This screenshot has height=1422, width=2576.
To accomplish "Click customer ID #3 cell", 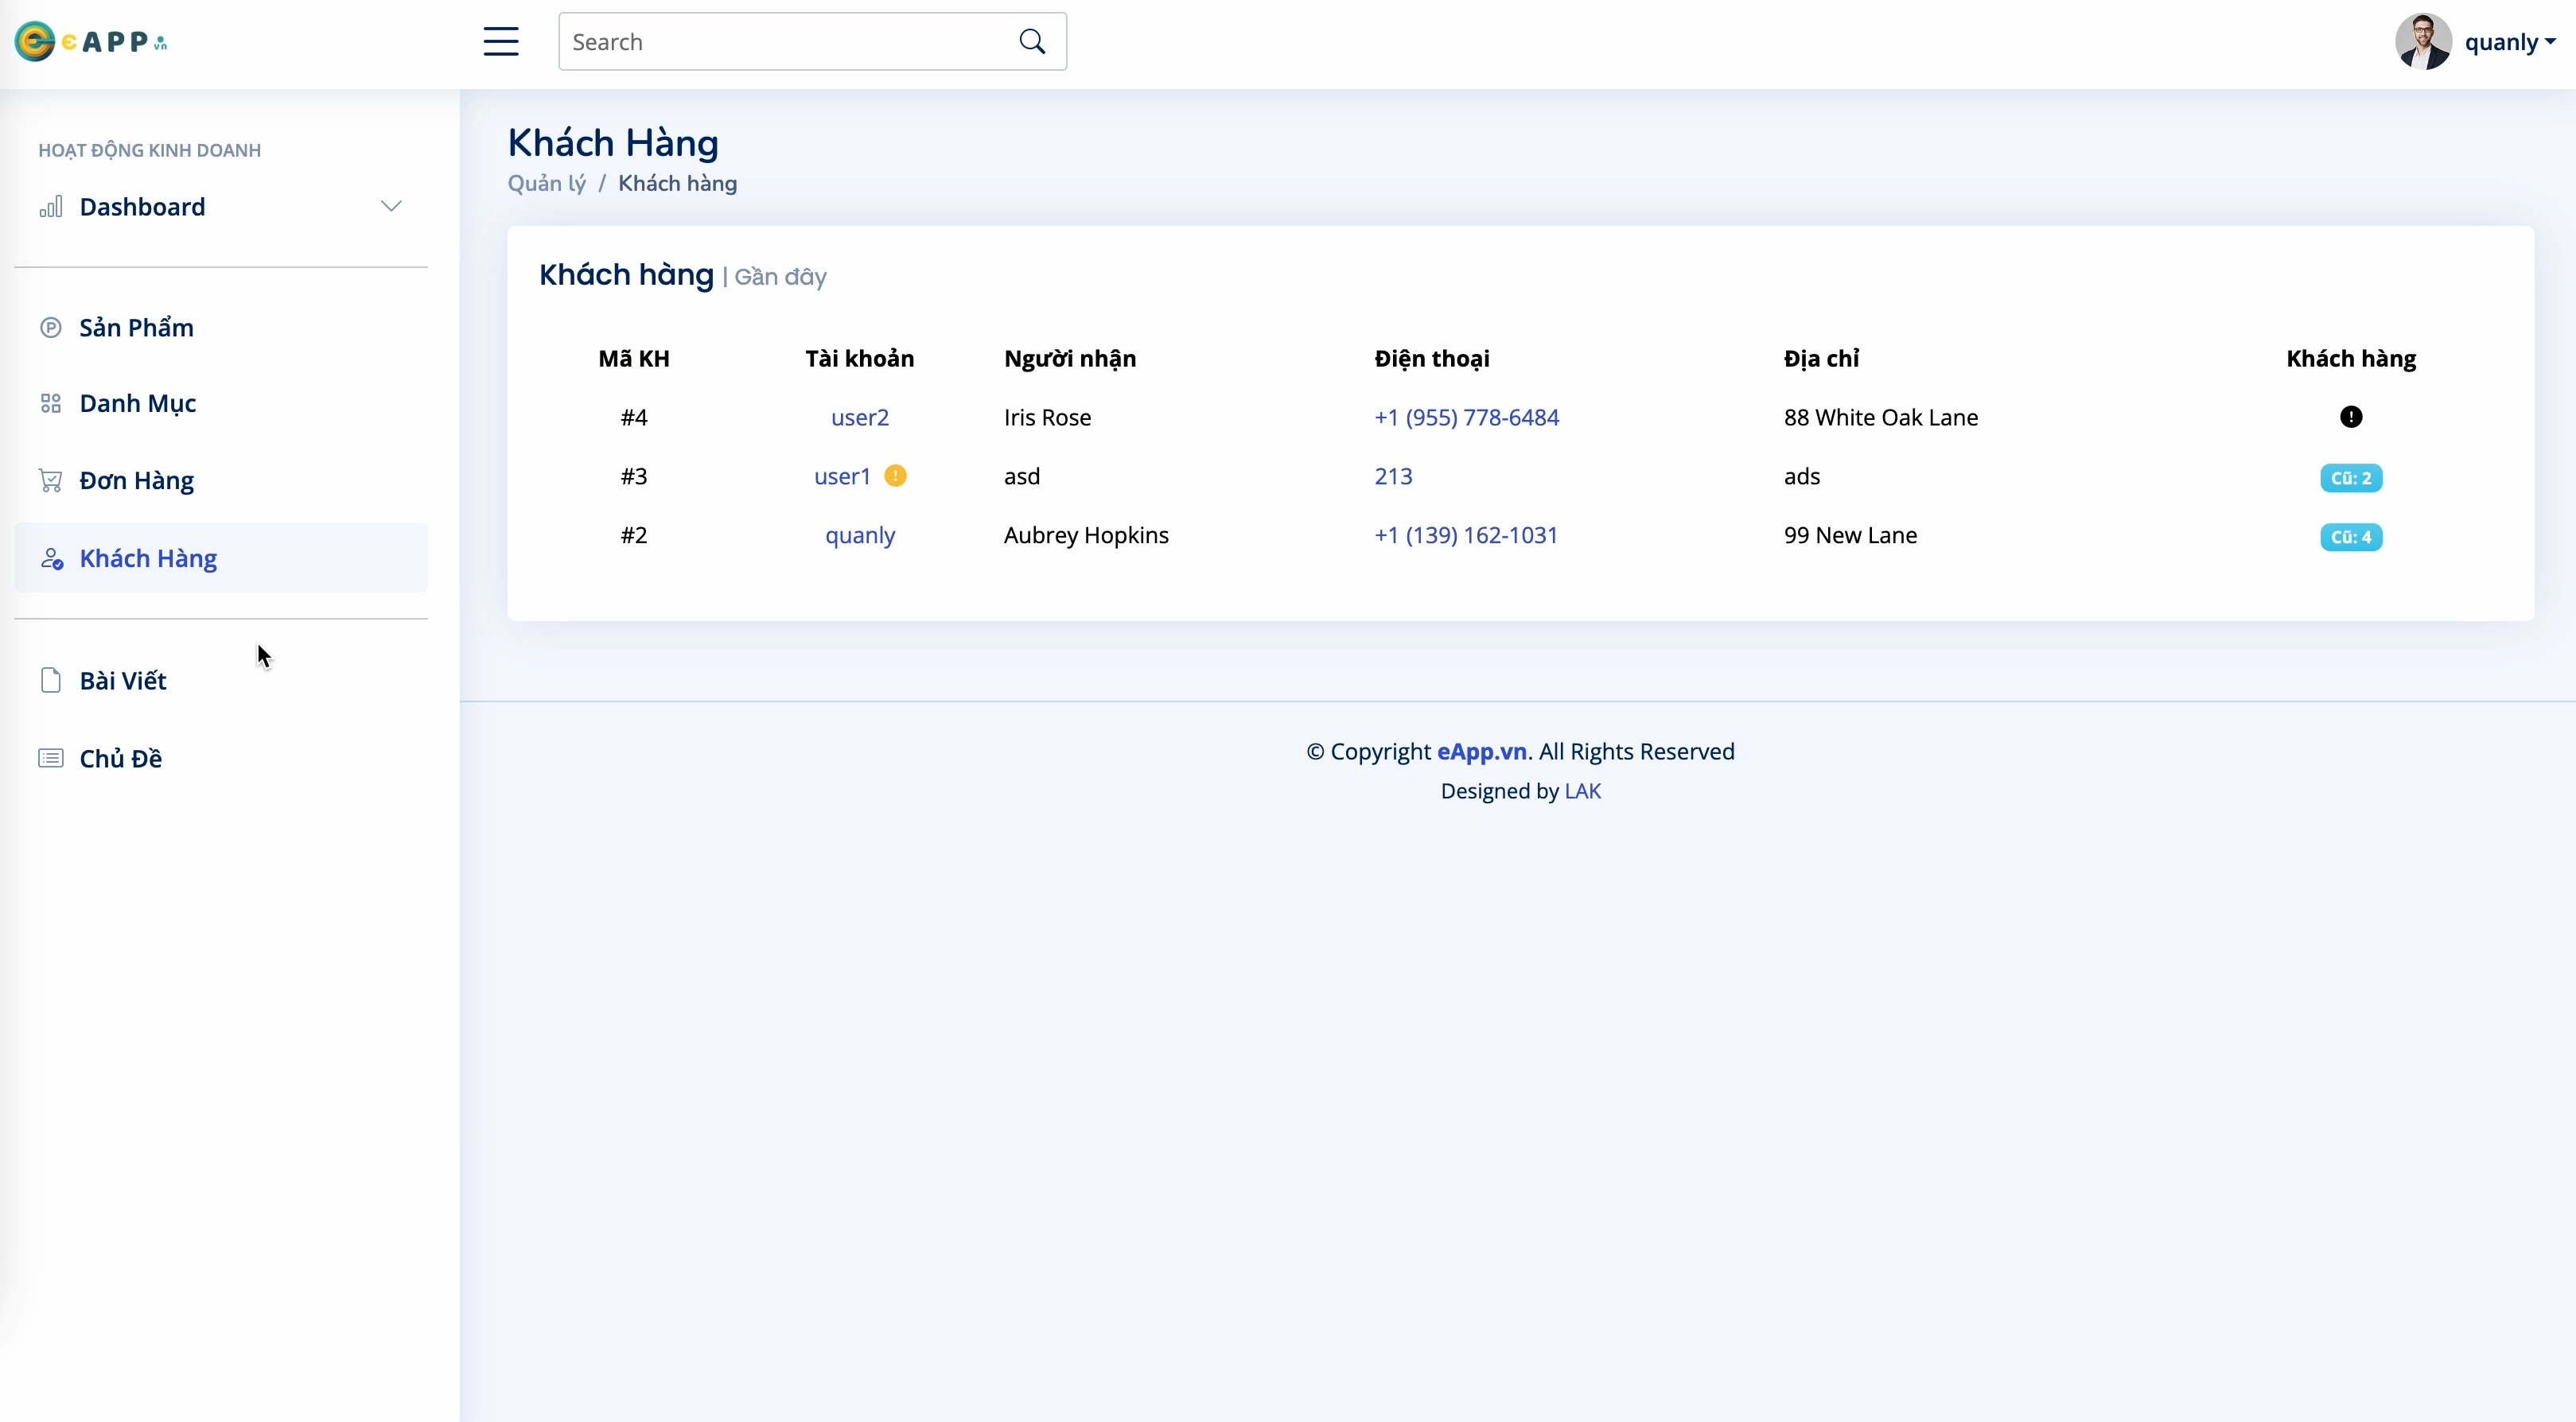I will [634, 477].
